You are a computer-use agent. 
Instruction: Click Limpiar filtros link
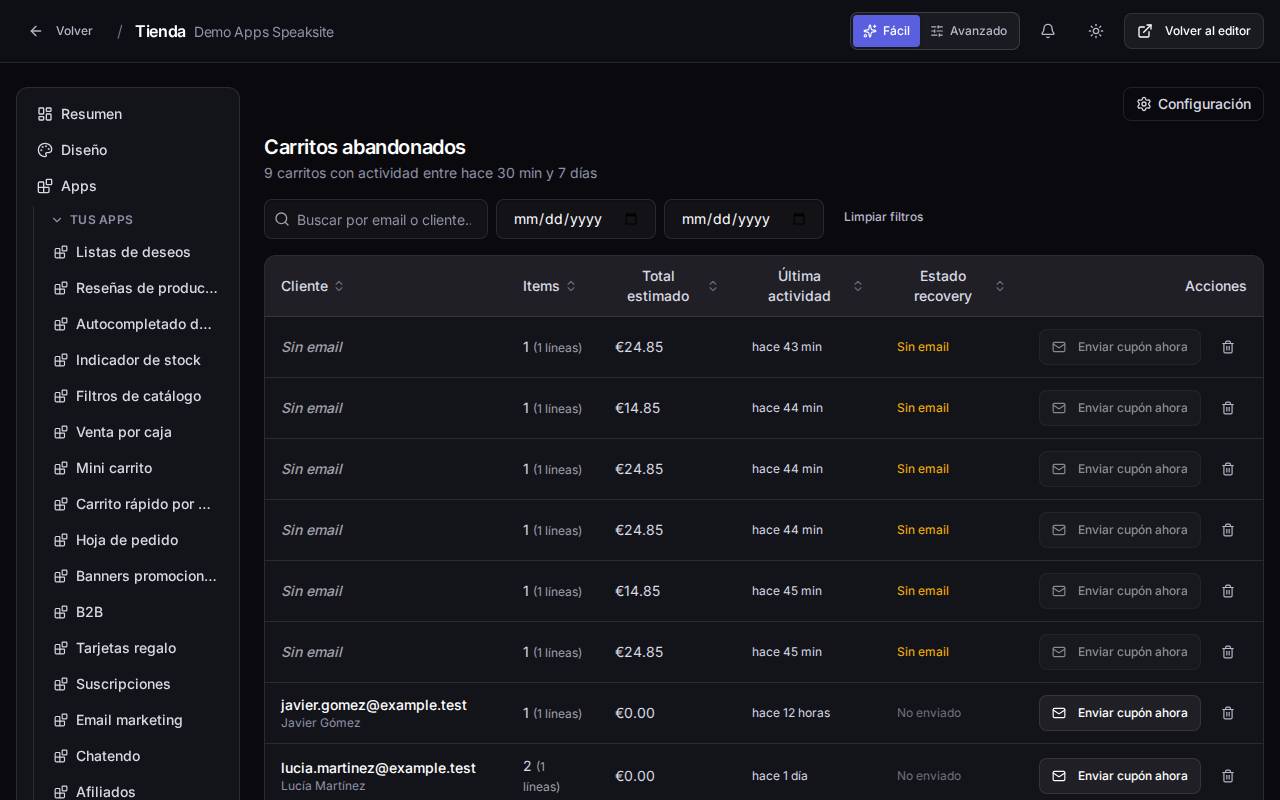coord(884,217)
